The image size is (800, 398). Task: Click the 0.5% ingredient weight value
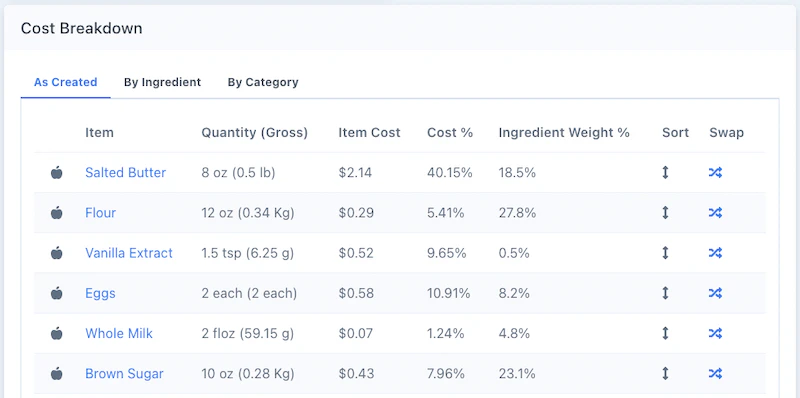514,253
